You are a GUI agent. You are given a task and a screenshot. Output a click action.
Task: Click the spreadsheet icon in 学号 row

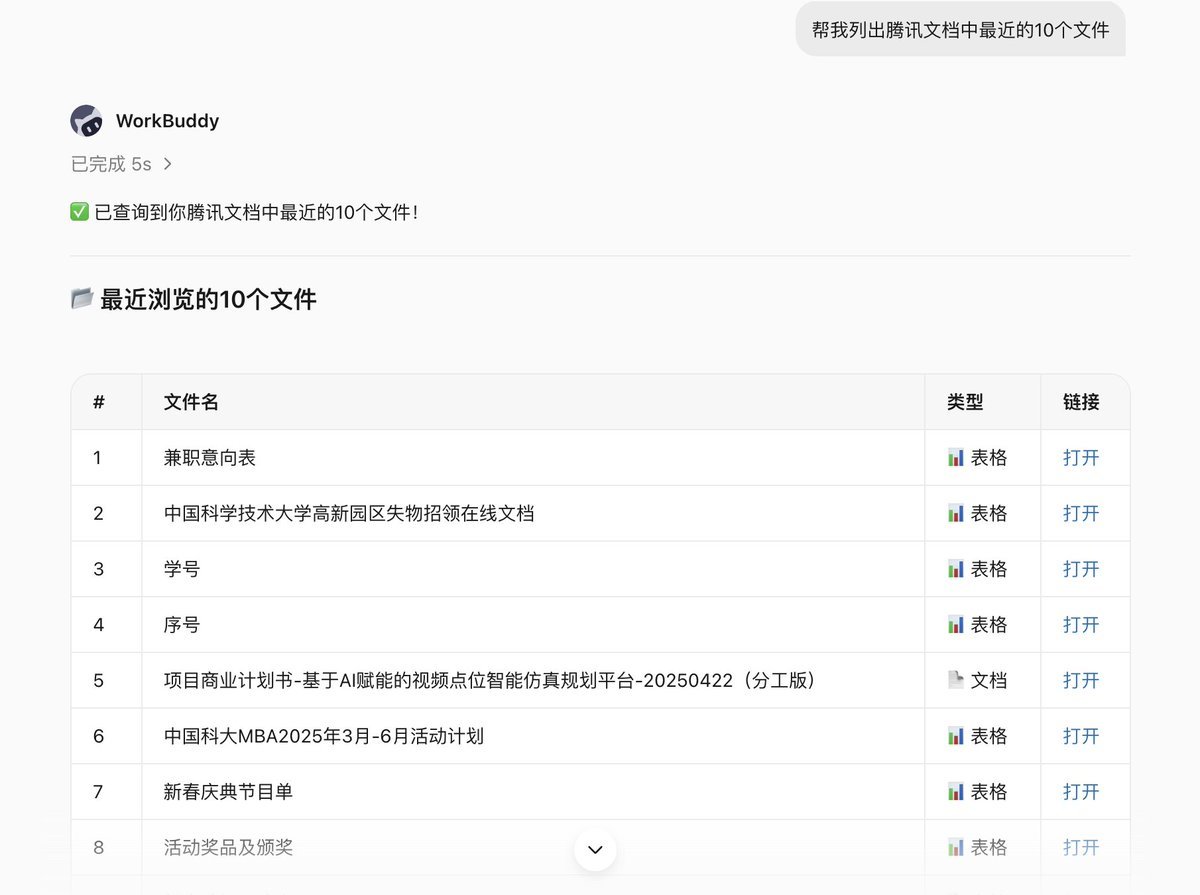tap(956, 569)
